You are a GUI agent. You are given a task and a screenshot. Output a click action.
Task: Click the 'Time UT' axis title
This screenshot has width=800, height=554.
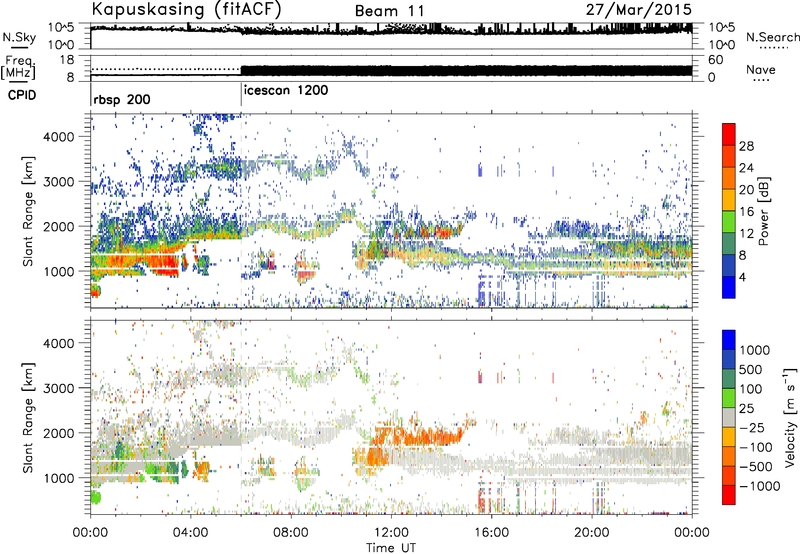[391, 547]
